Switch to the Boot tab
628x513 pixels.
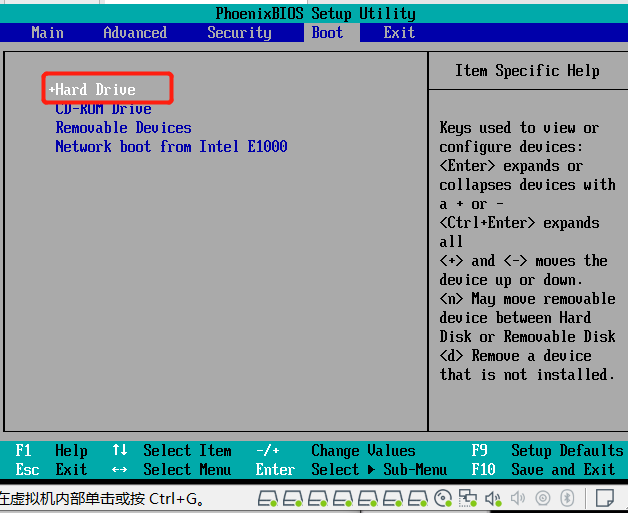click(x=327, y=32)
